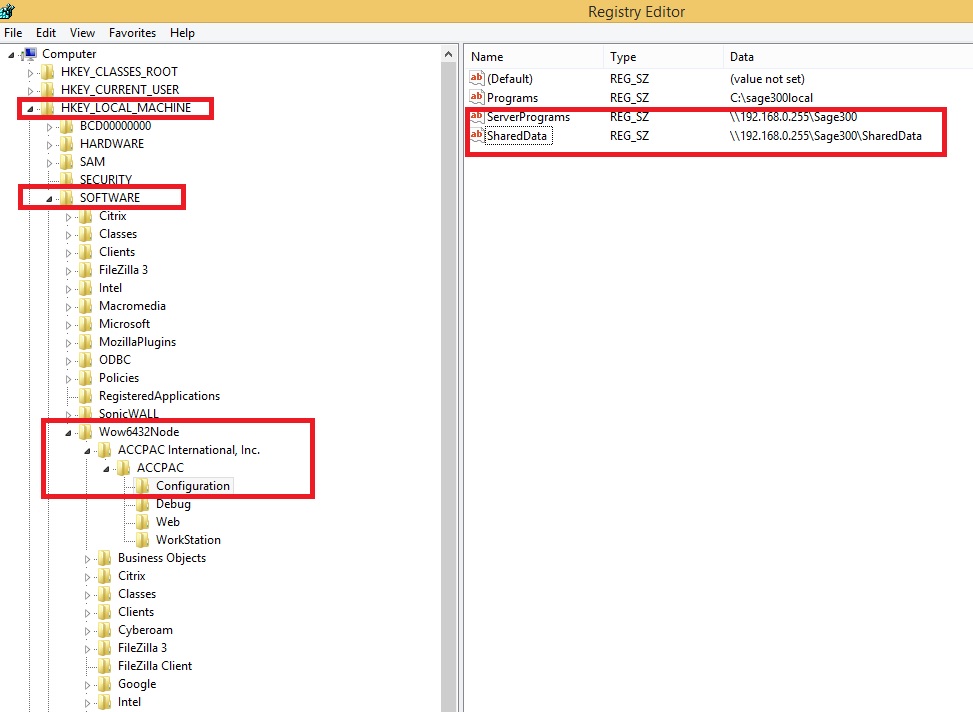Collapse the Computer root node
The width and height of the screenshot is (973, 712).
tap(11, 55)
